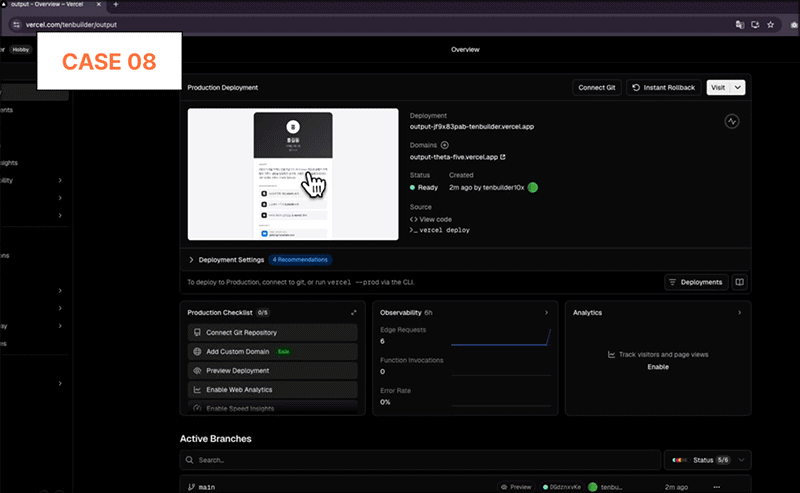Open external link icon next to output-theta-five.vercel.app
The image size is (800, 493).
[503, 157]
